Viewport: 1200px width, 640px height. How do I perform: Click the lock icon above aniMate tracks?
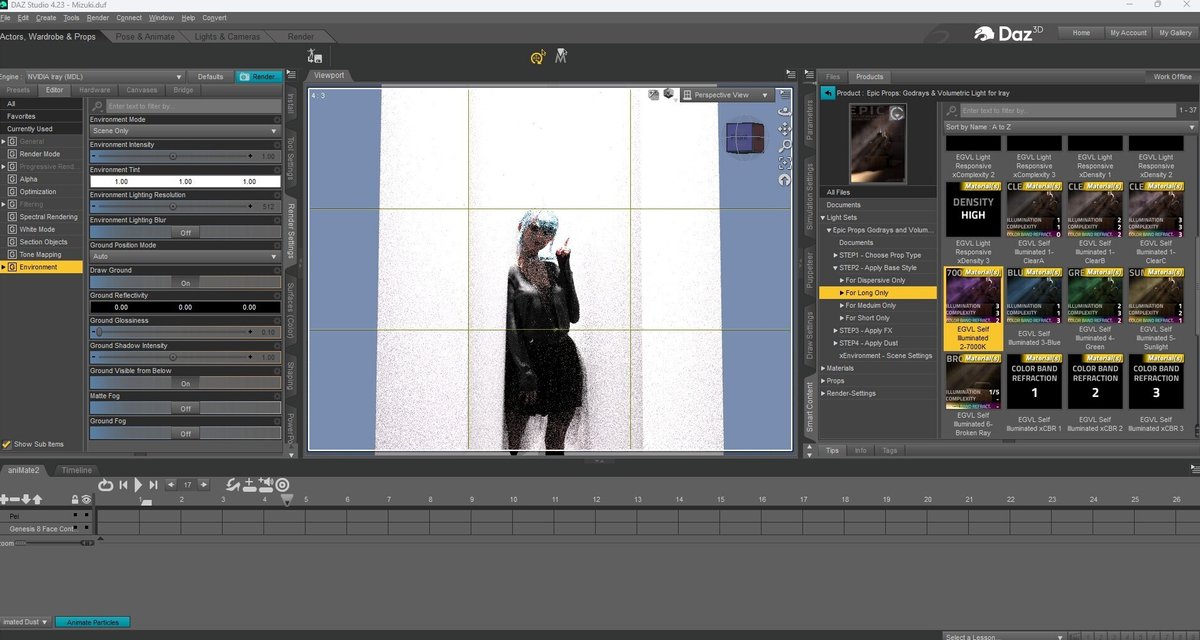pyautogui.click(x=74, y=499)
